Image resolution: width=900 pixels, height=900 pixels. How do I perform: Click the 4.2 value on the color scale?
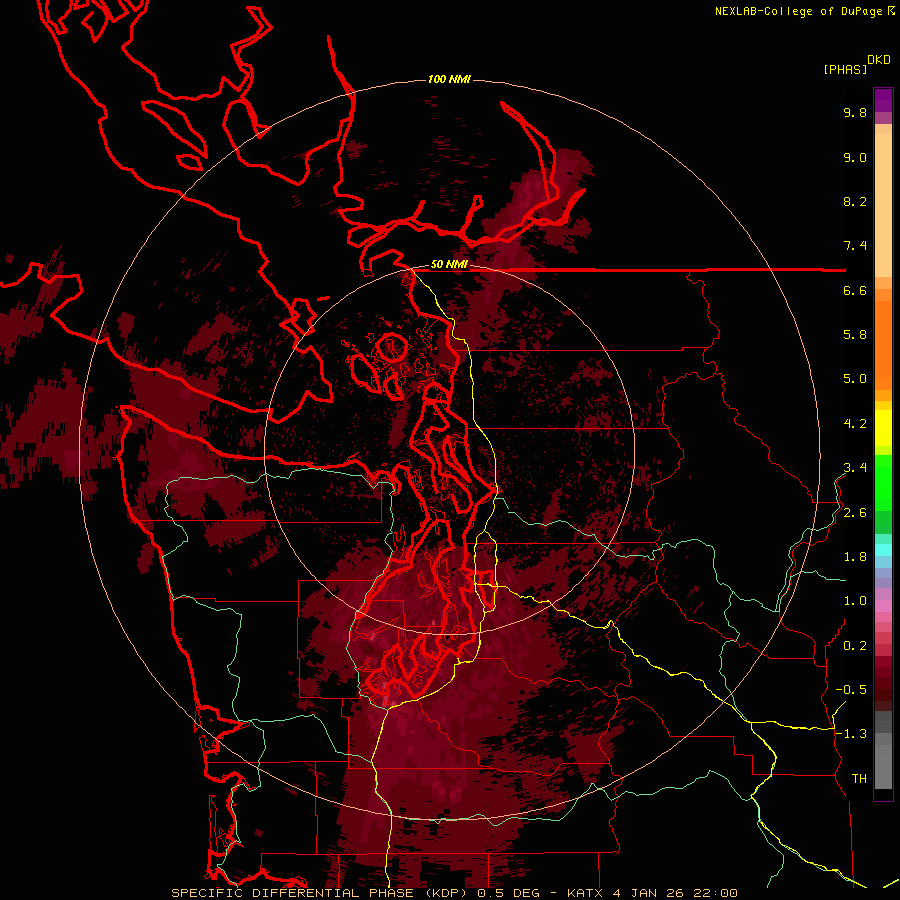tap(855, 424)
